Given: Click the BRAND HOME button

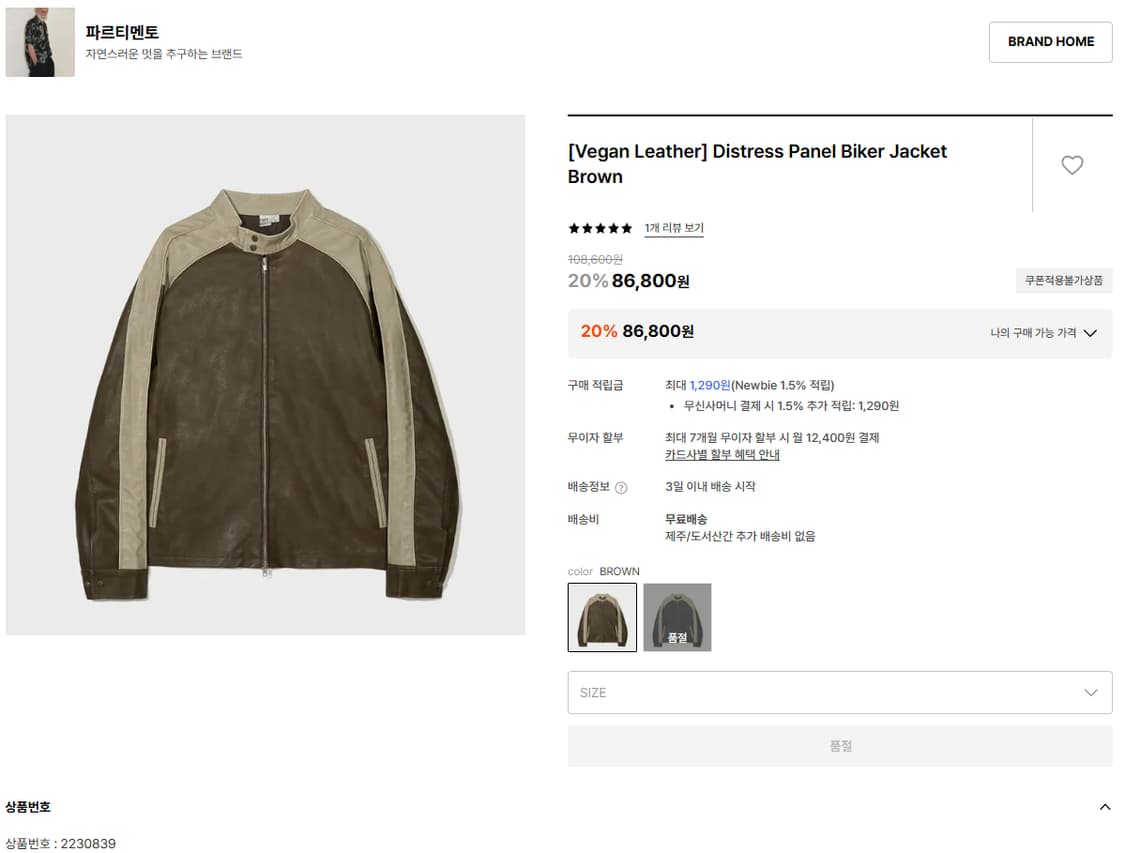Looking at the screenshot, I should pos(1050,42).
